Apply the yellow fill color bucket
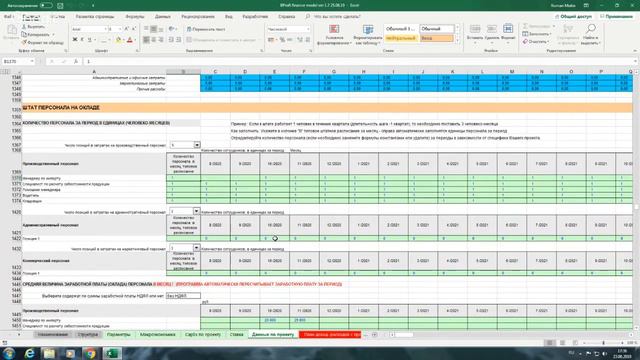Viewport: 640px width, 360px height. (x=118, y=40)
